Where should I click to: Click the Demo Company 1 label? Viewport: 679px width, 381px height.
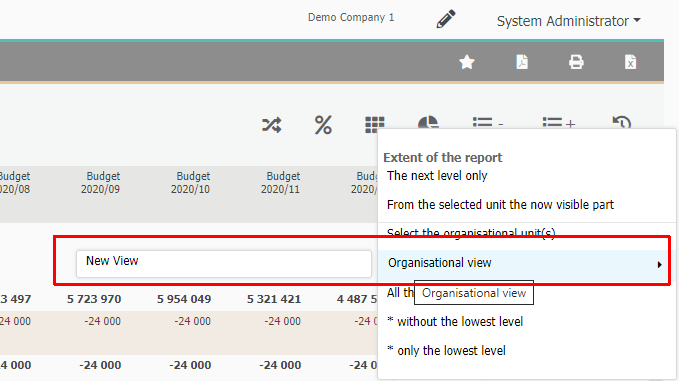click(x=351, y=17)
